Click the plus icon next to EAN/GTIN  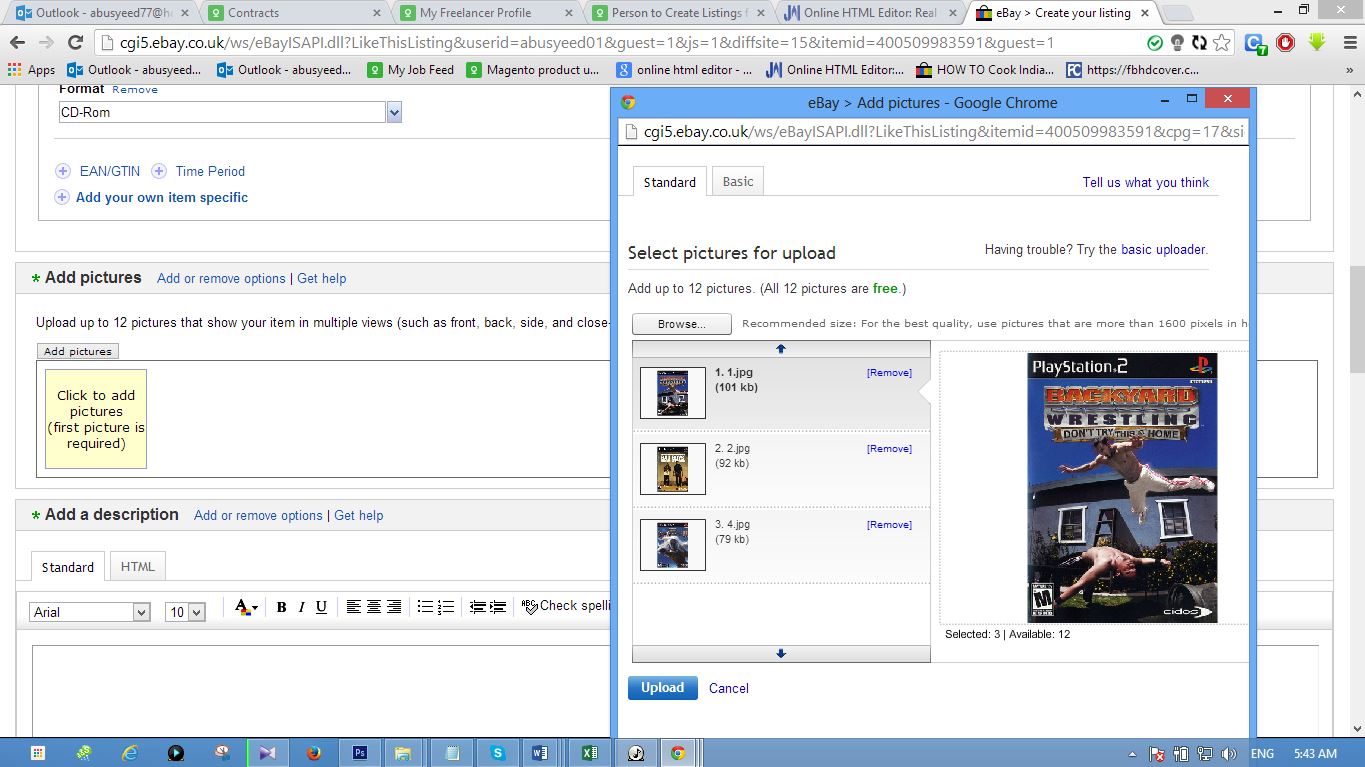[x=63, y=171]
